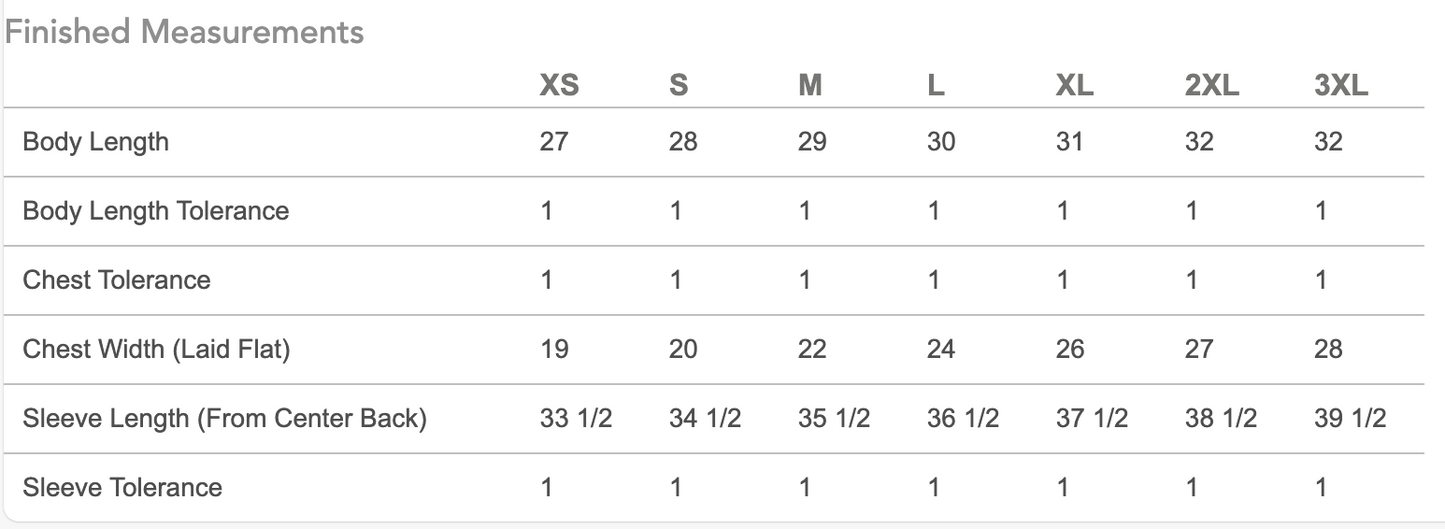Click the L size column header
This screenshot has height=529, width=1445.
point(936,86)
